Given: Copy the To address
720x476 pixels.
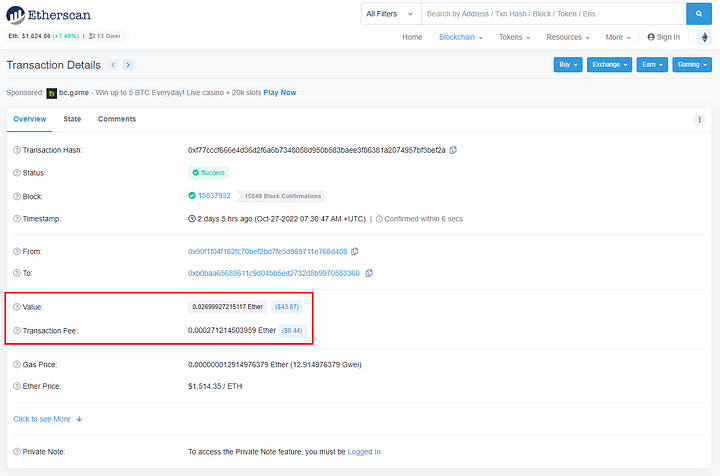Looking at the screenshot, I should tap(369, 273).
